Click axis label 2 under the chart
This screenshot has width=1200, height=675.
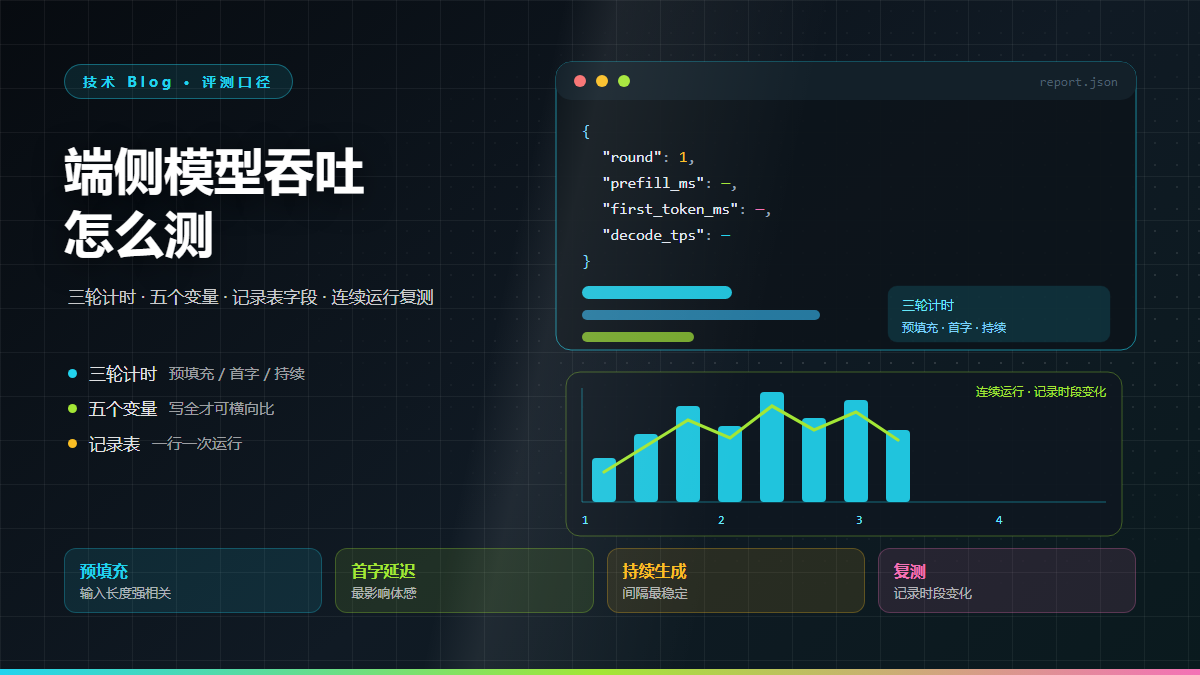pyautogui.click(x=721, y=520)
